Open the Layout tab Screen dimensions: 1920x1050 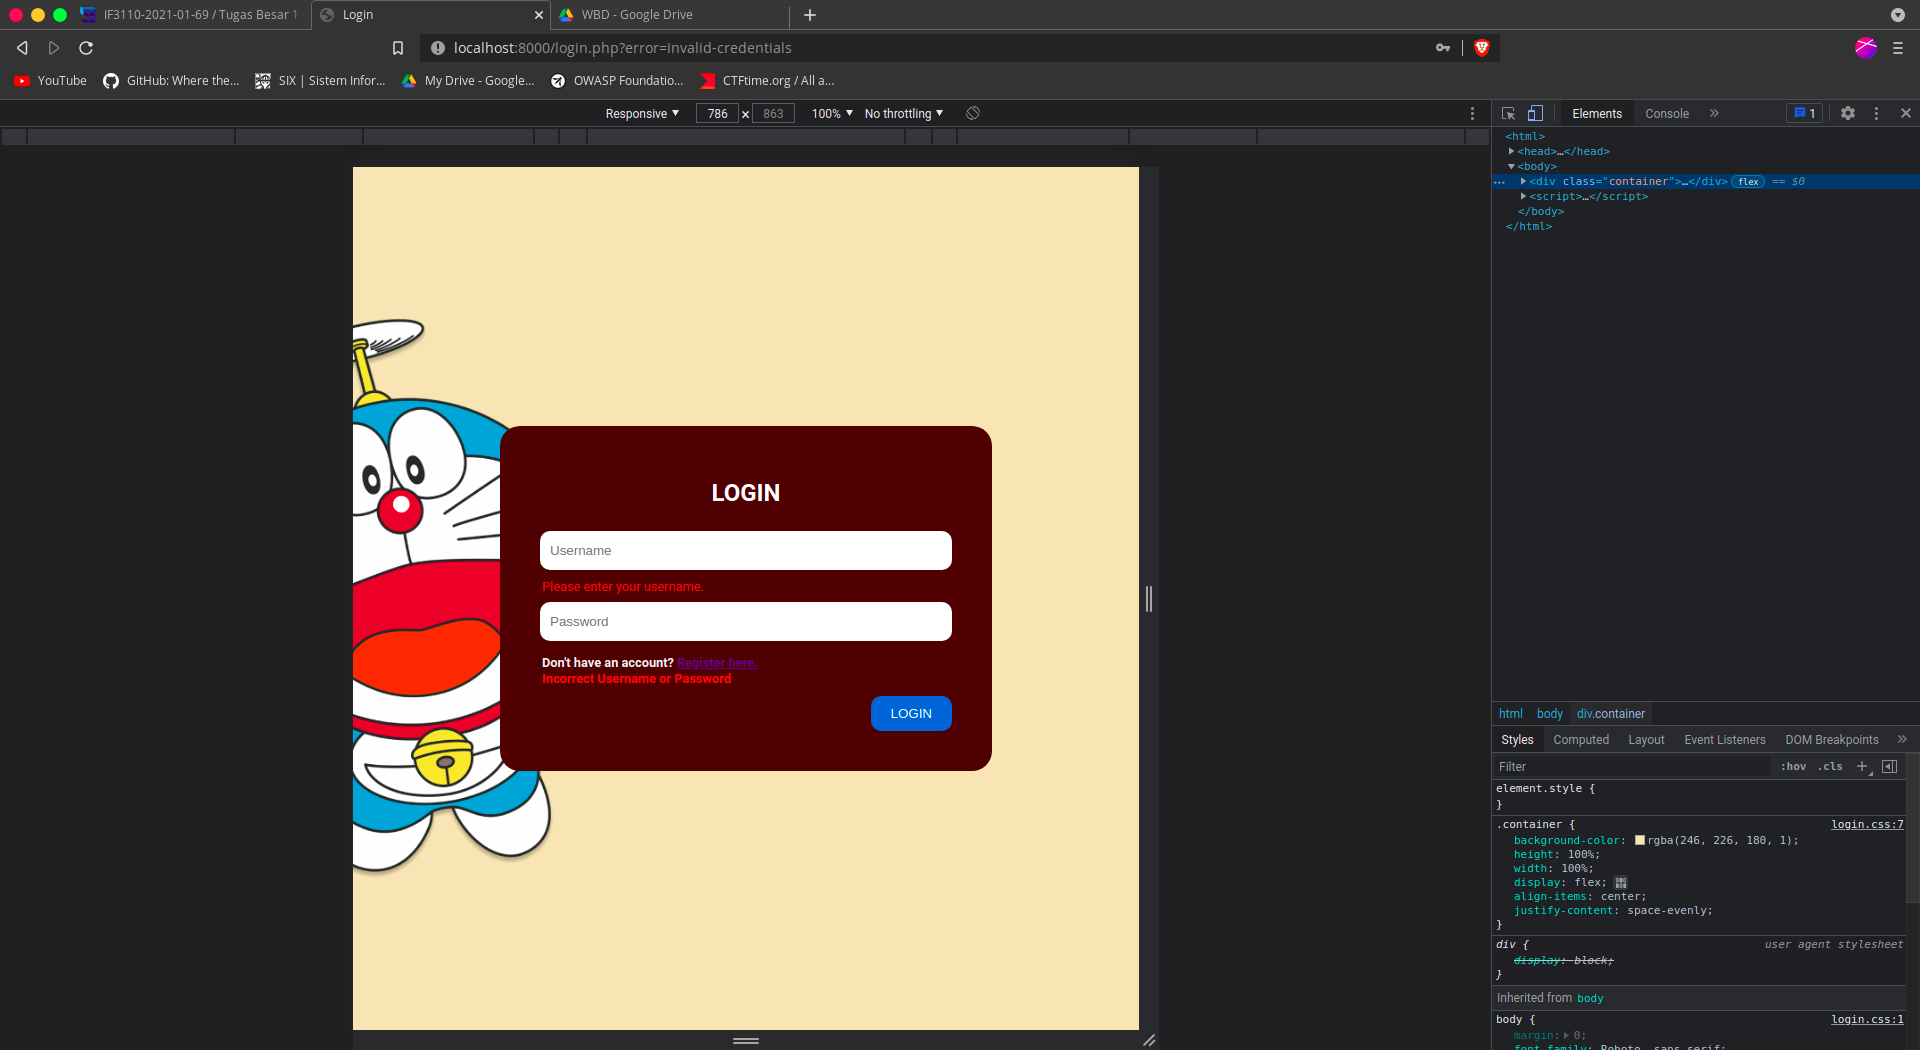tap(1646, 740)
